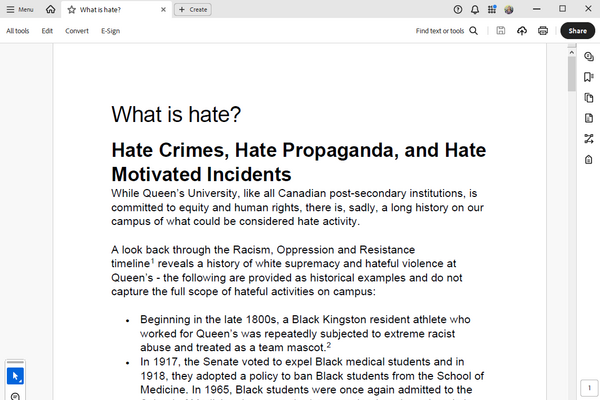
Task: Click the Create button
Action: [193, 10]
